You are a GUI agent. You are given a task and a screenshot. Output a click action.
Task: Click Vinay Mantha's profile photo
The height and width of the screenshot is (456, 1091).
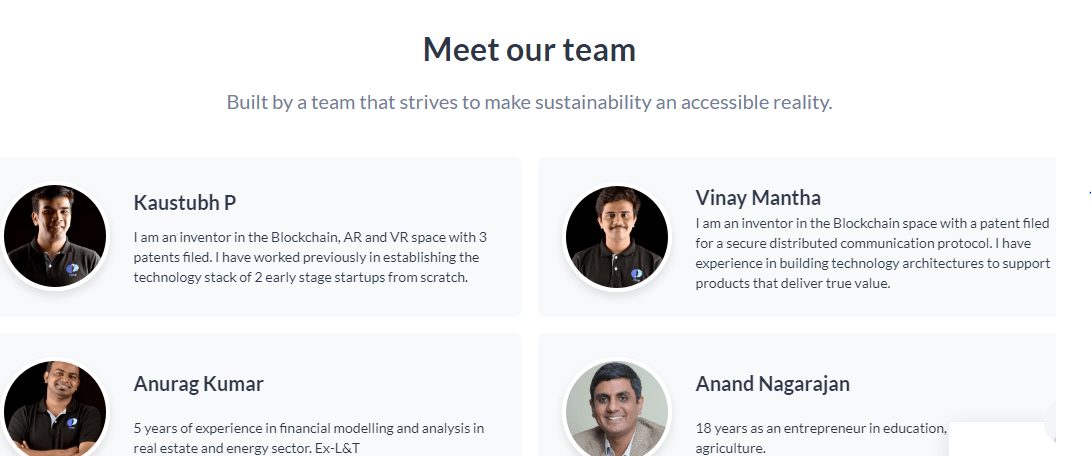(616, 236)
